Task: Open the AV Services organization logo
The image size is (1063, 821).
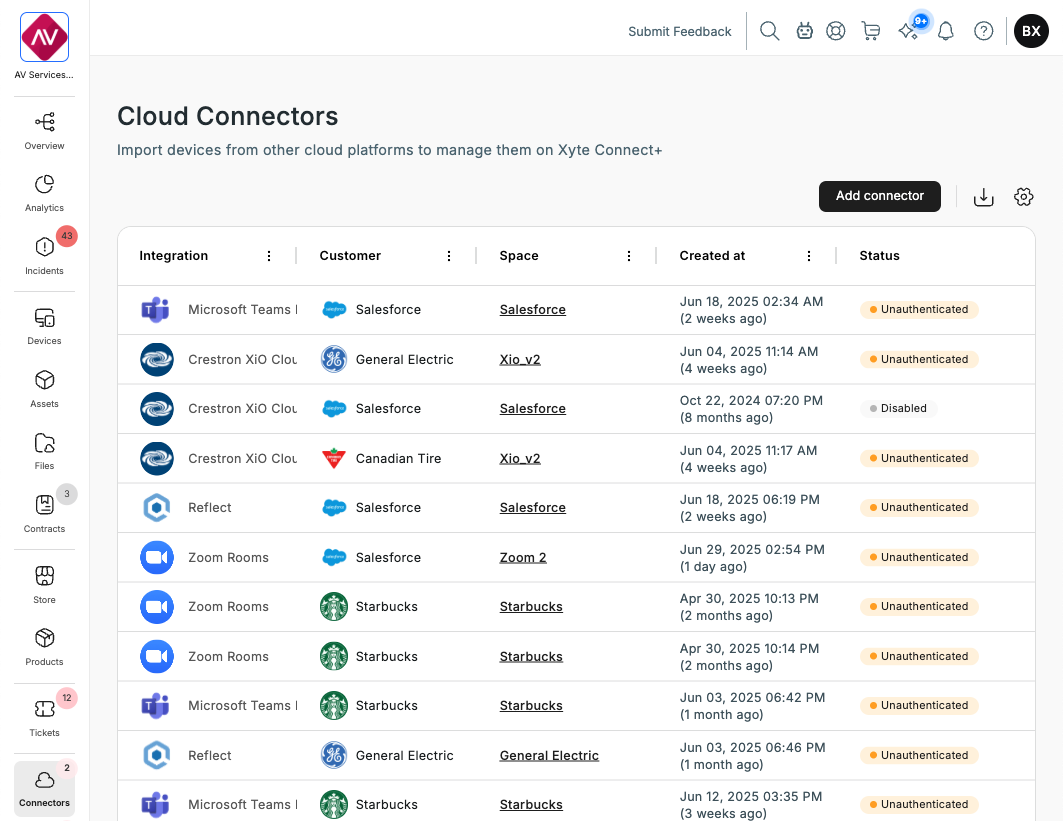Action: pos(44,37)
